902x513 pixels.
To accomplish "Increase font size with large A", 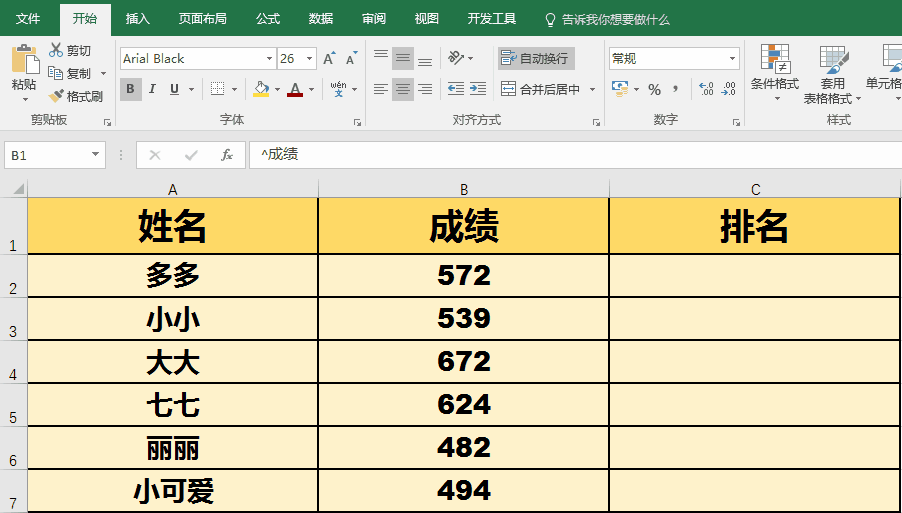I will tap(328, 58).
